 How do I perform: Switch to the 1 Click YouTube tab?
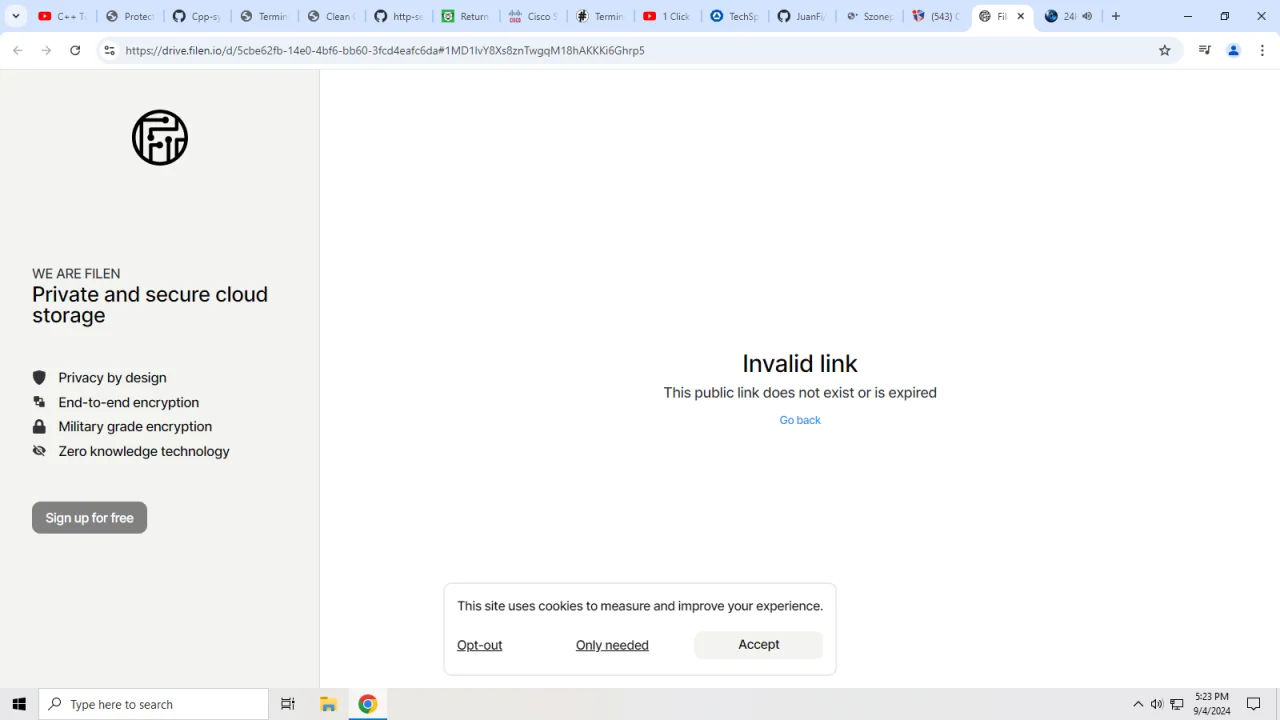668,16
